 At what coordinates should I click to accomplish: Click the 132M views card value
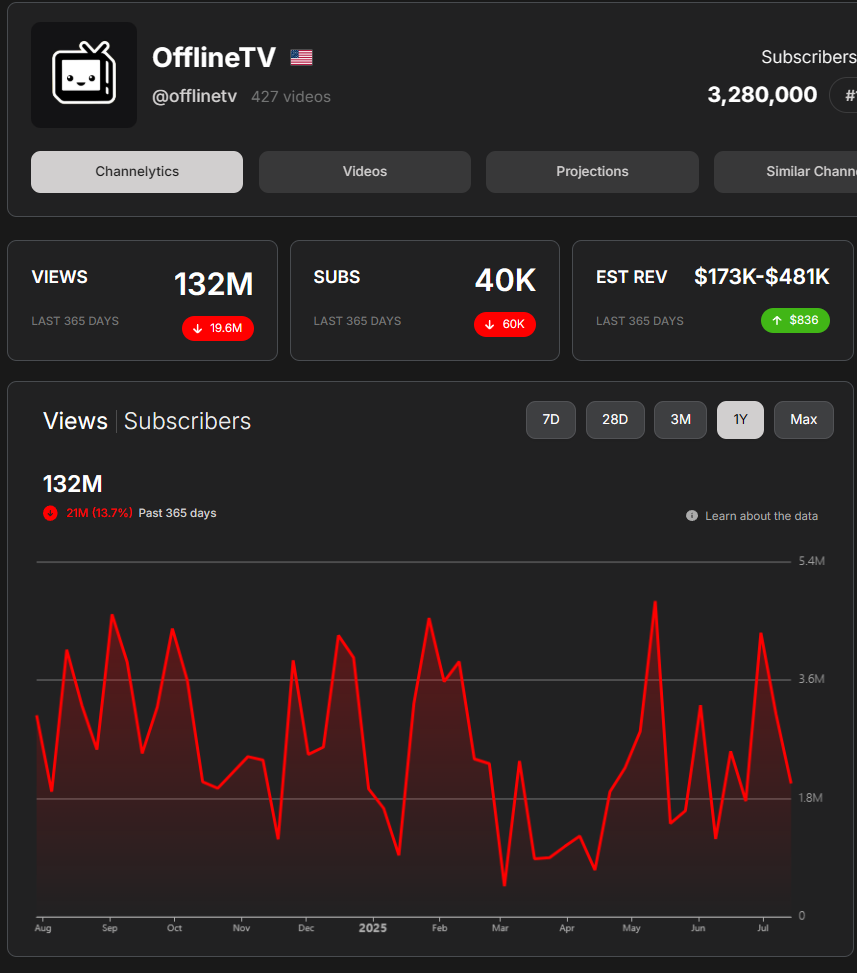[213, 284]
